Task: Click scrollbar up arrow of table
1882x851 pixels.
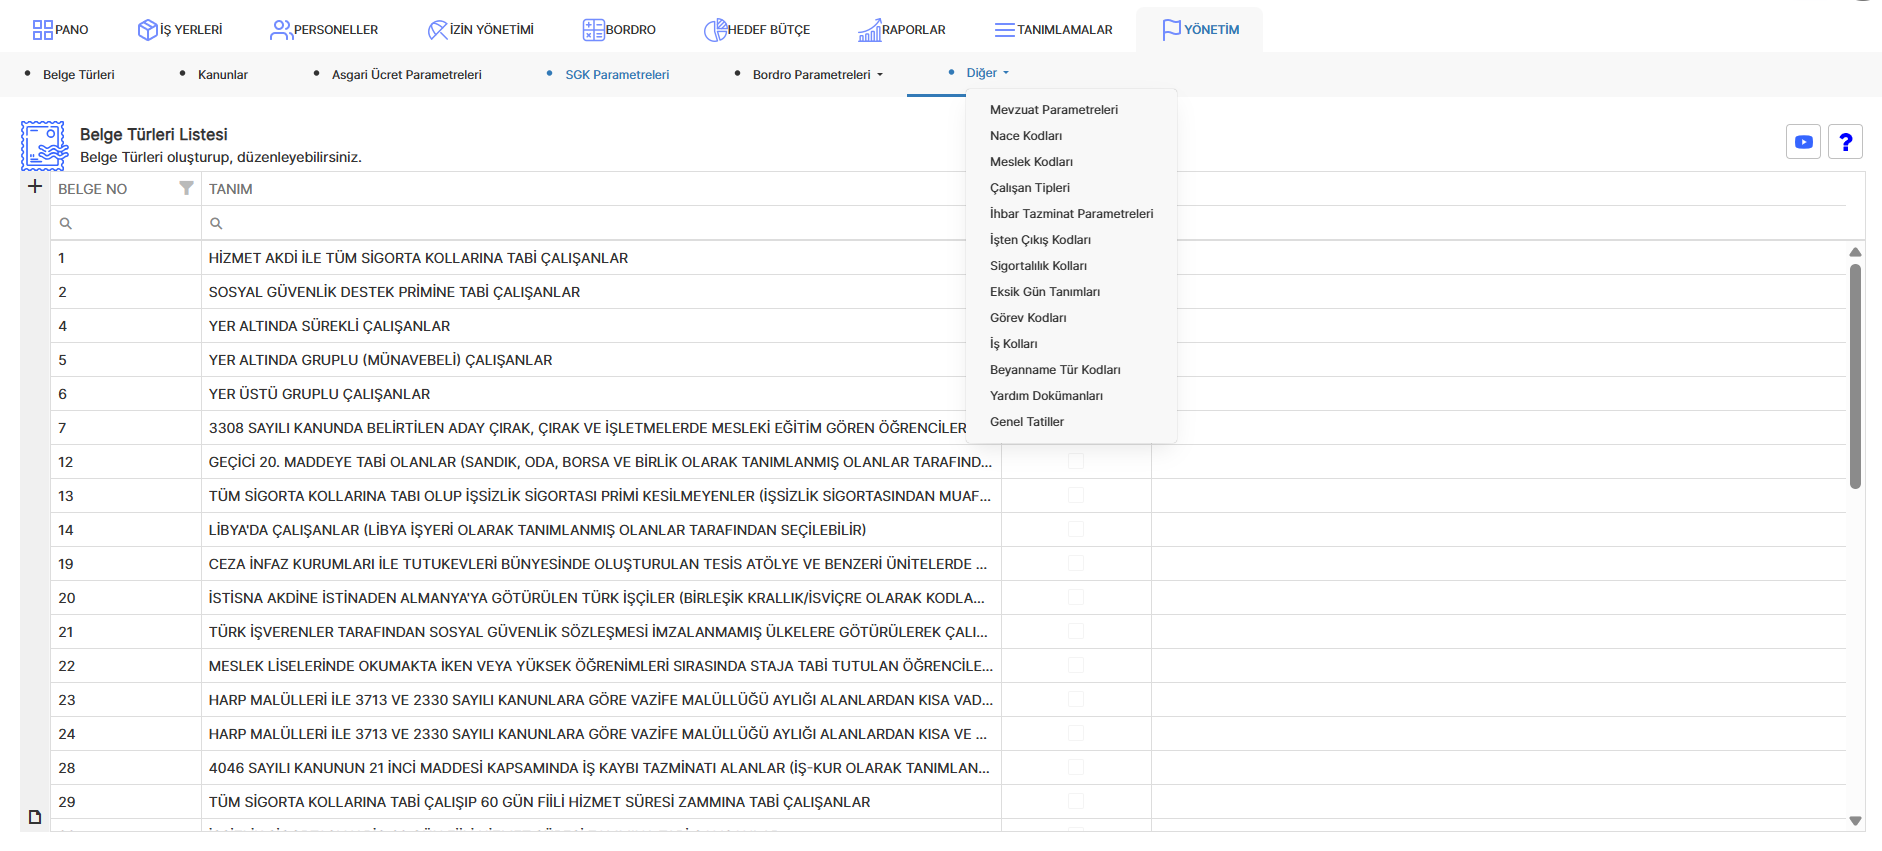Action: (1855, 252)
